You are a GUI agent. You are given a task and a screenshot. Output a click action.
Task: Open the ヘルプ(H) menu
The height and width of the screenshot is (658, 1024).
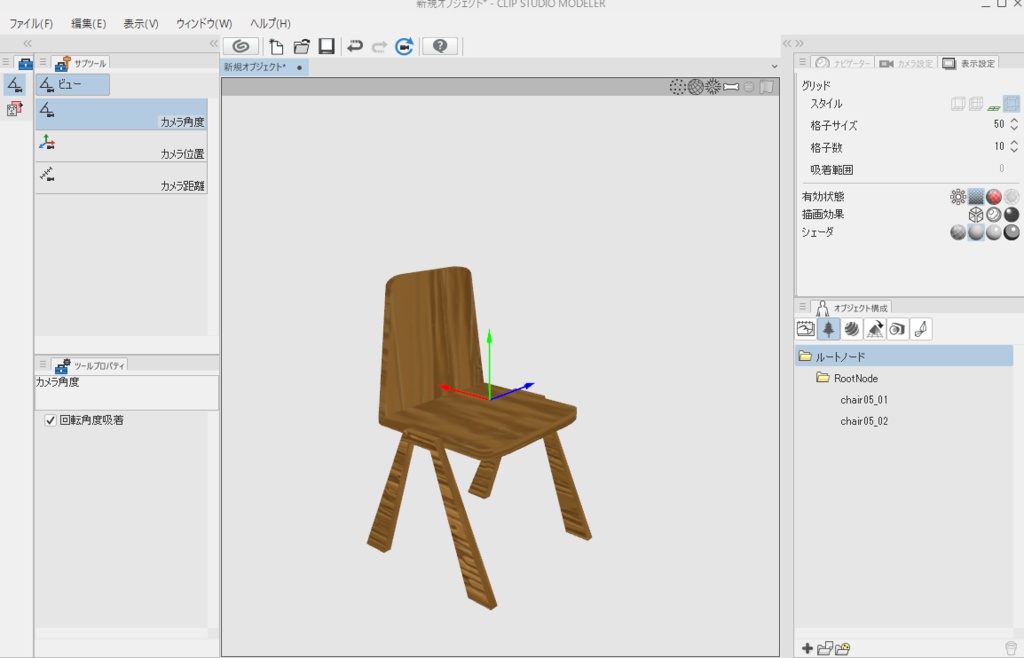[x=270, y=24]
